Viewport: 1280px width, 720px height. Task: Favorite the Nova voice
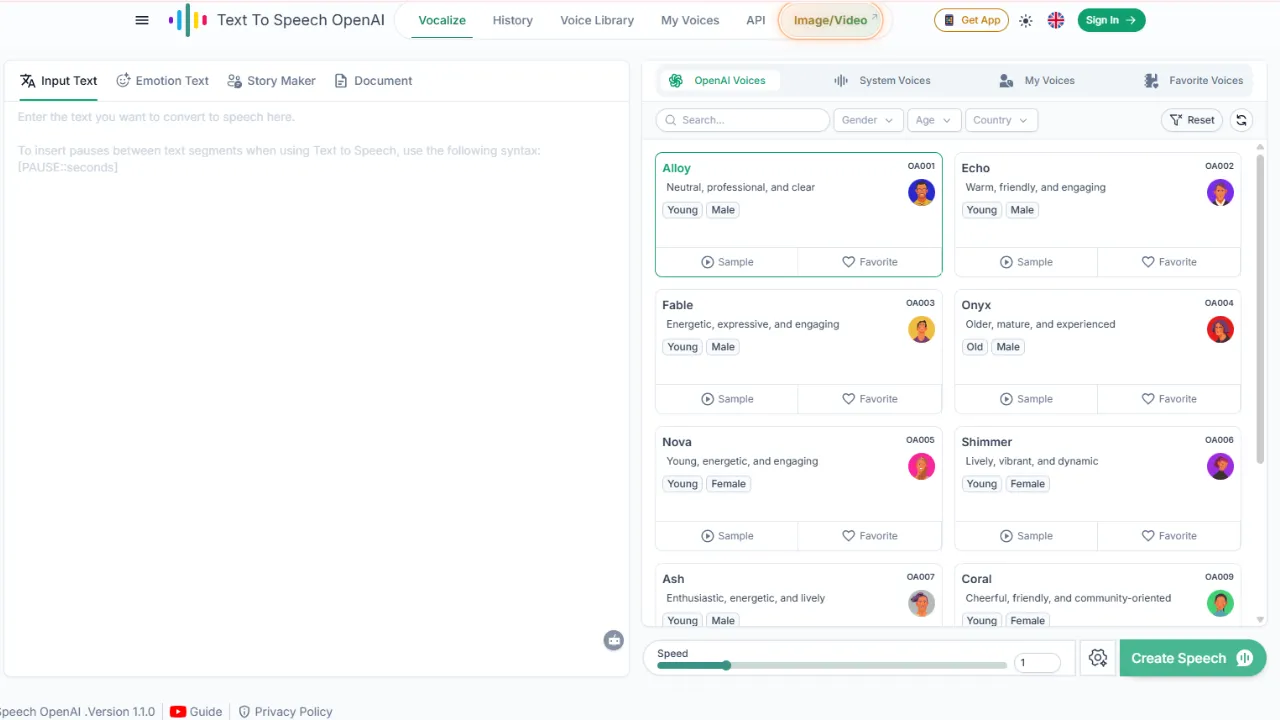click(870, 535)
